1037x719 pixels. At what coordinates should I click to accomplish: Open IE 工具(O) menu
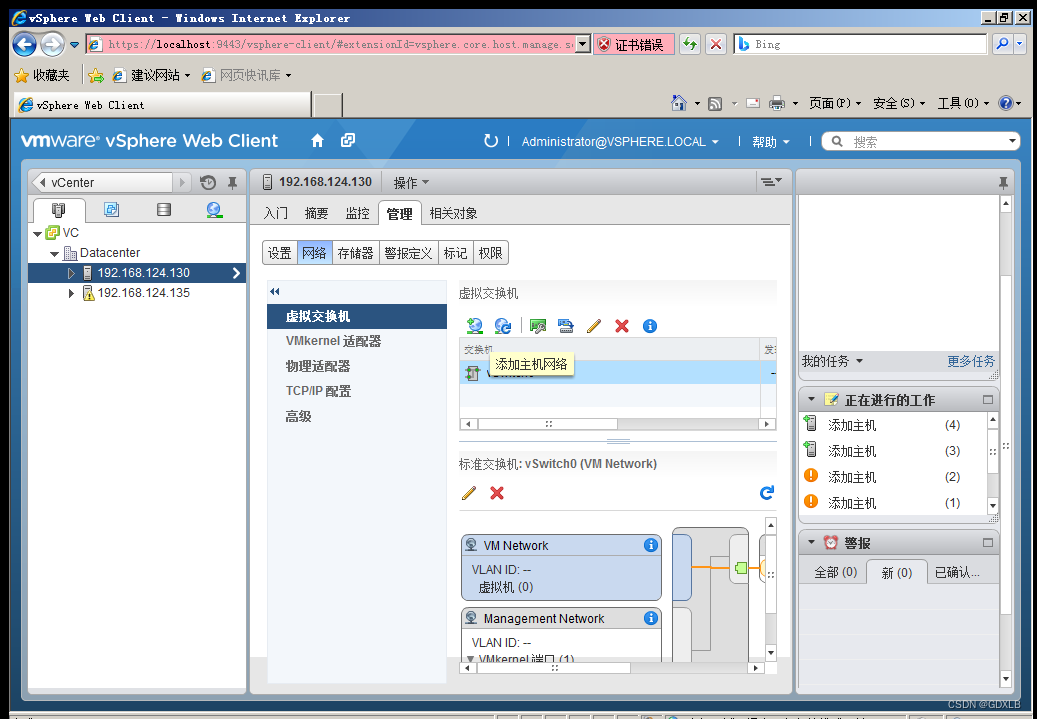click(963, 103)
